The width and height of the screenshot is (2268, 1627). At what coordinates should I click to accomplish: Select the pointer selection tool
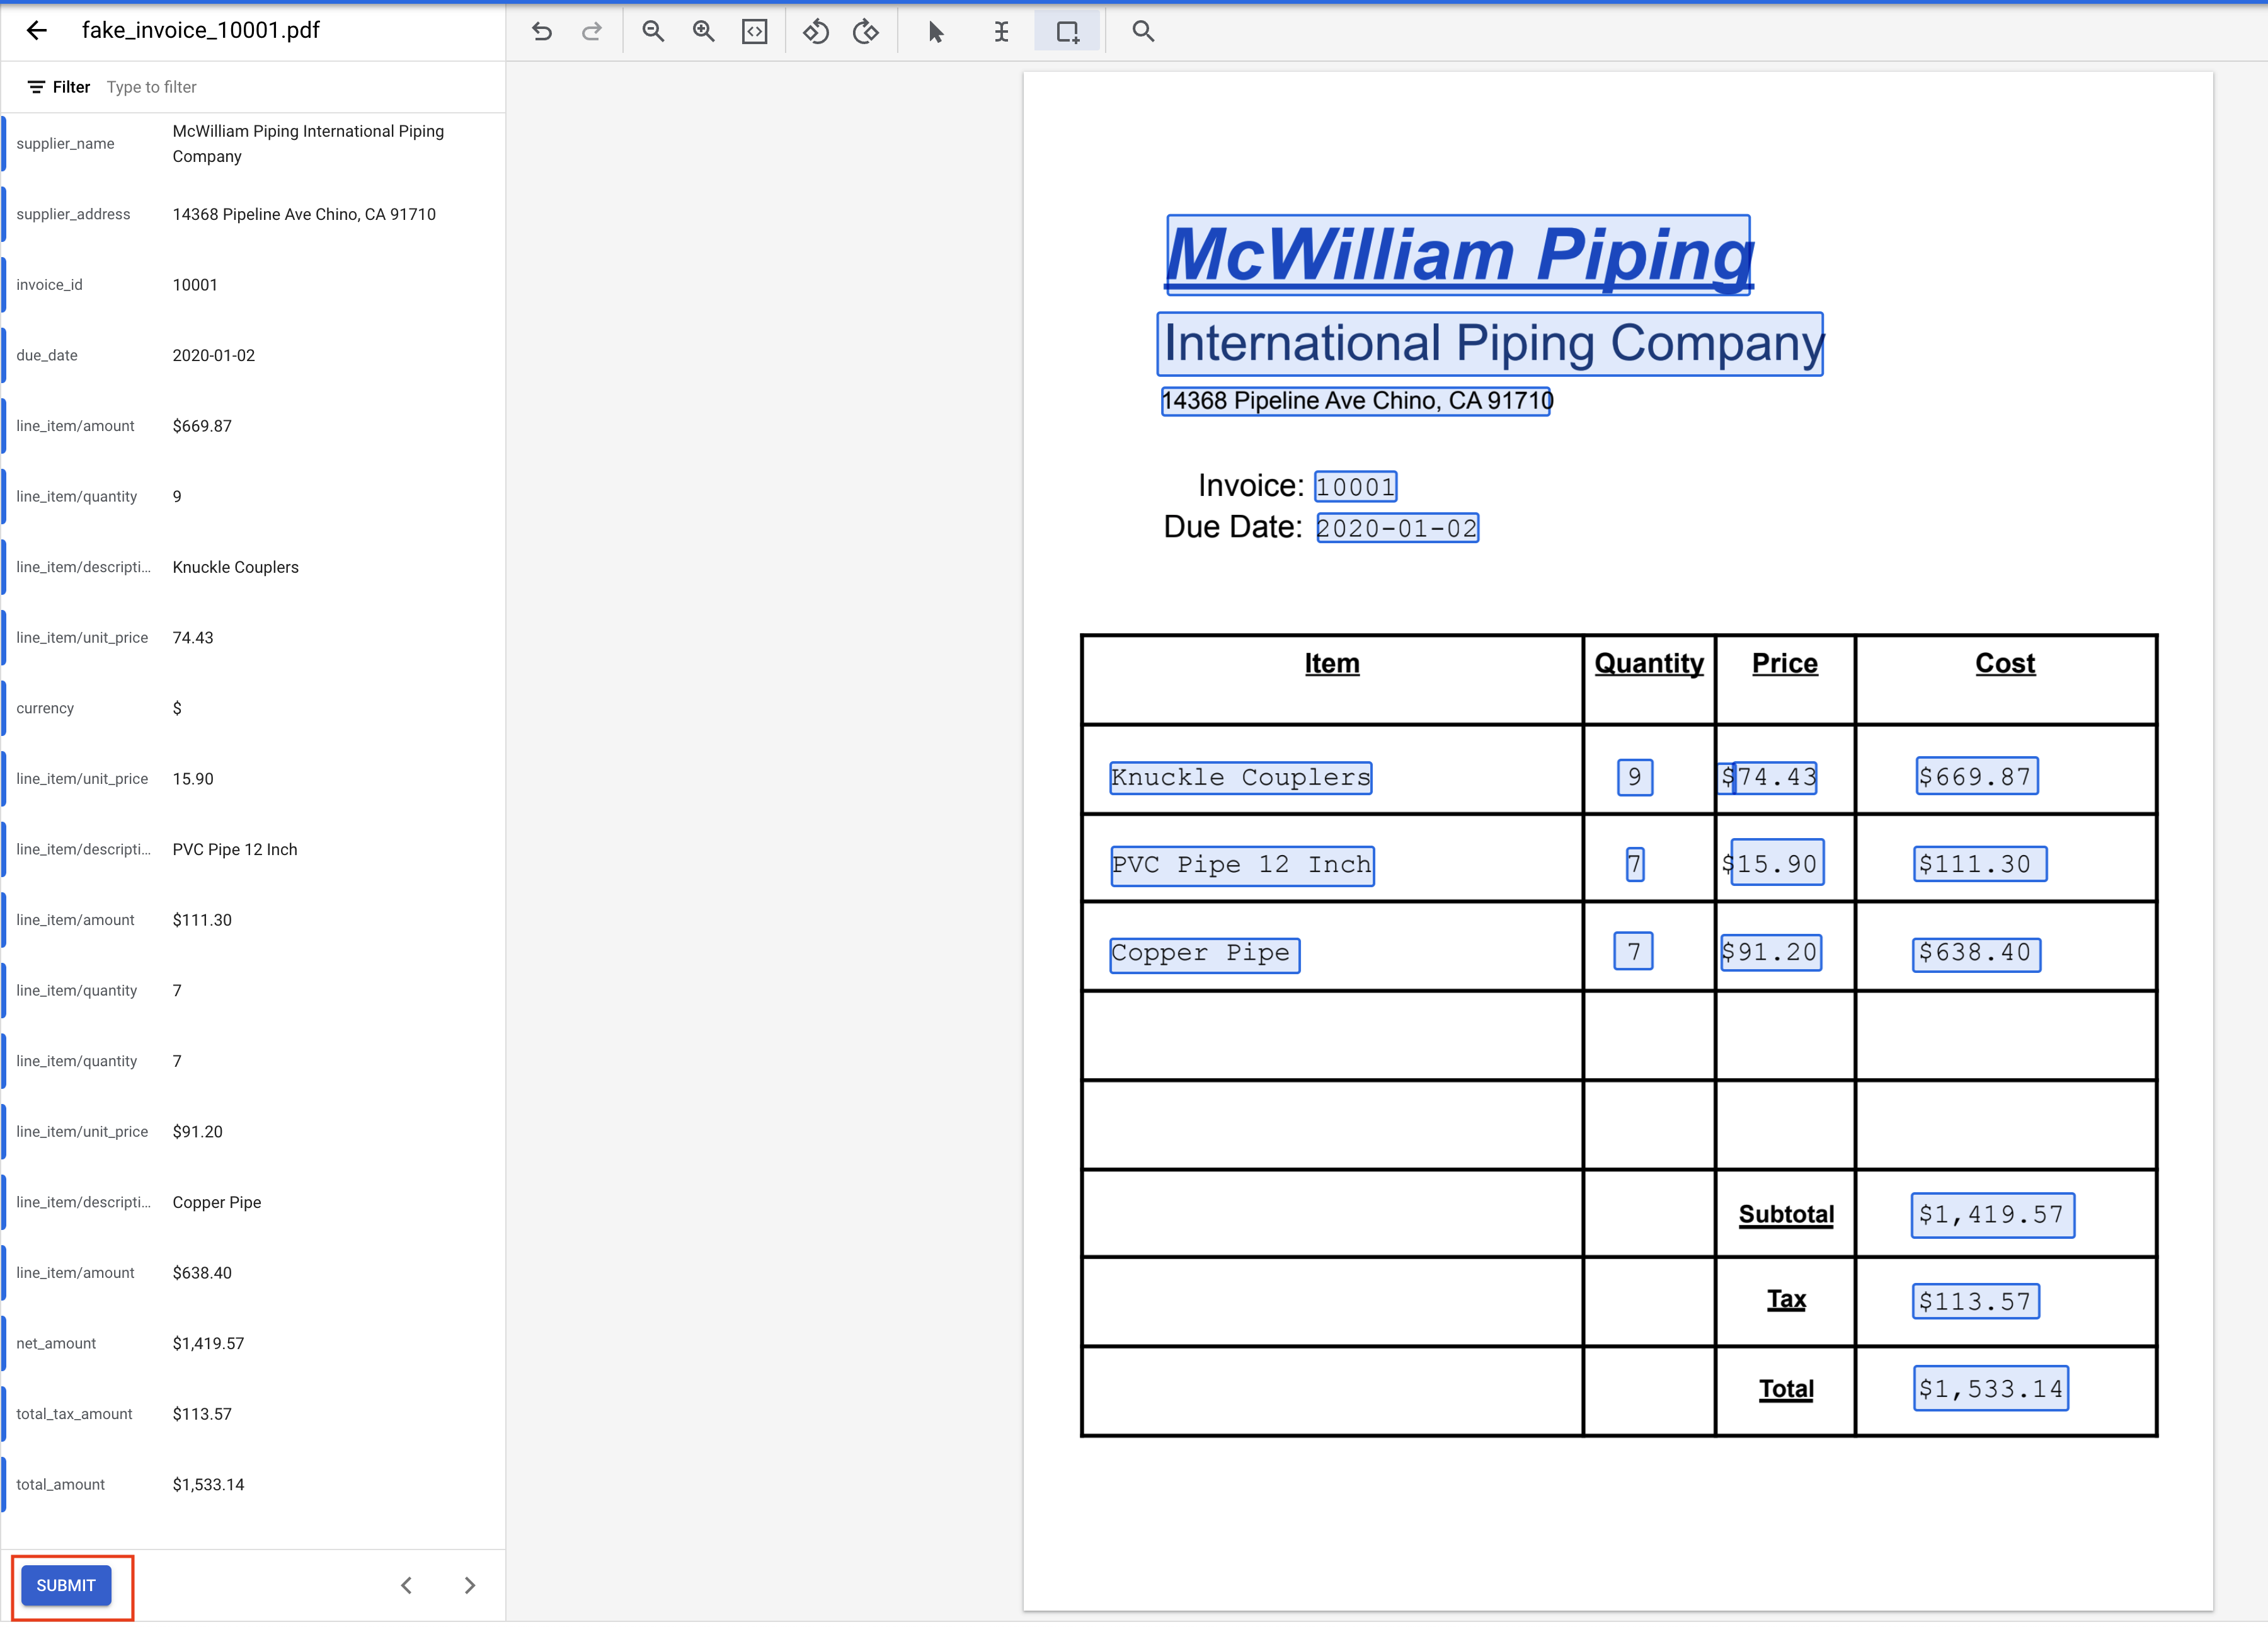click(x=934, y=31)
